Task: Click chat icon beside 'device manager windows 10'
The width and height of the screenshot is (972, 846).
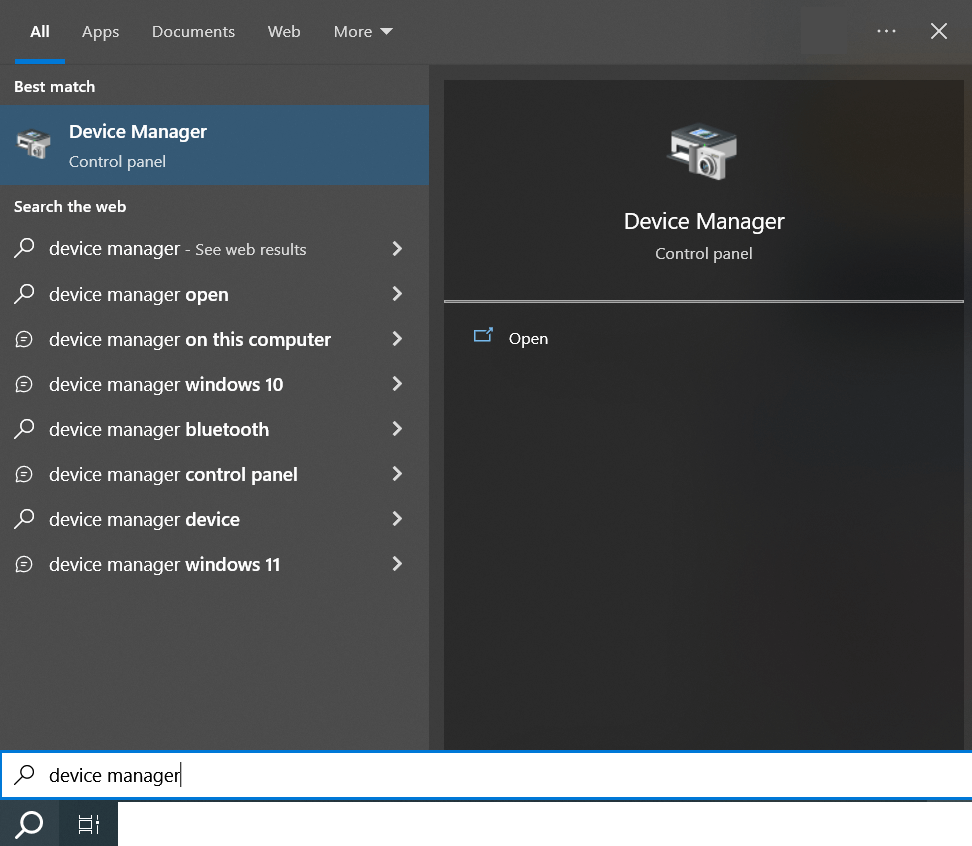Action: pos(25,384)
